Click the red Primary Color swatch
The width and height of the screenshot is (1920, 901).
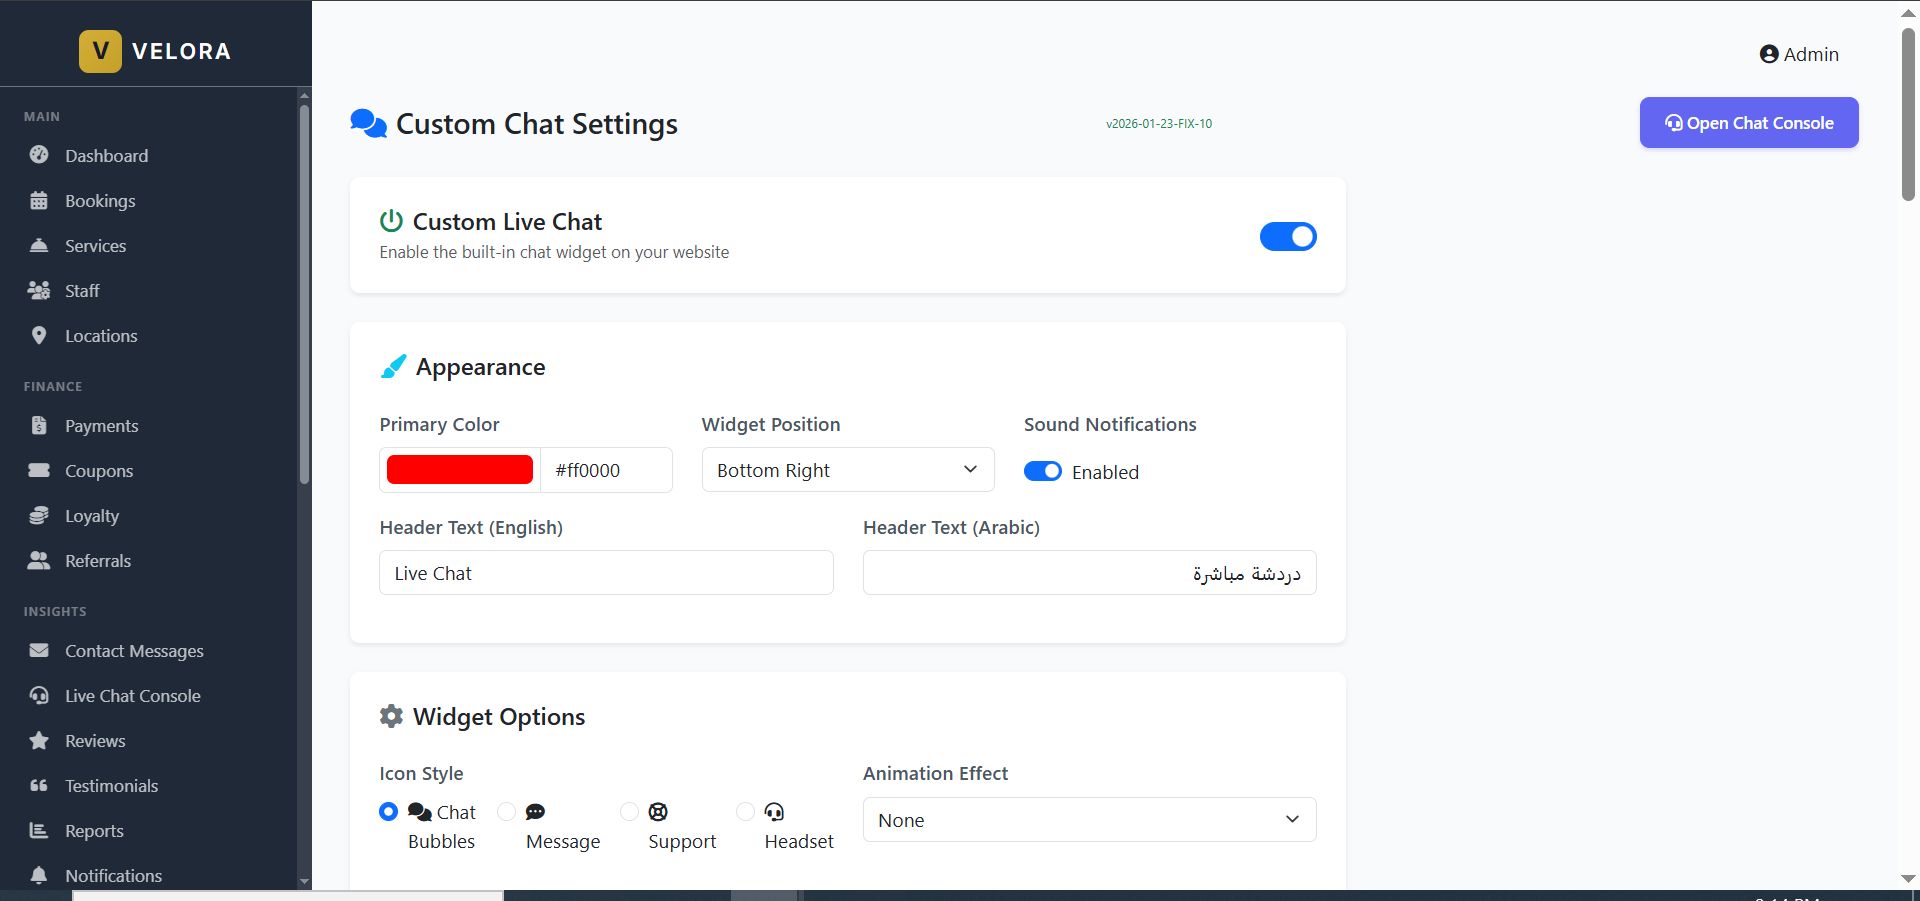(460, 470)
